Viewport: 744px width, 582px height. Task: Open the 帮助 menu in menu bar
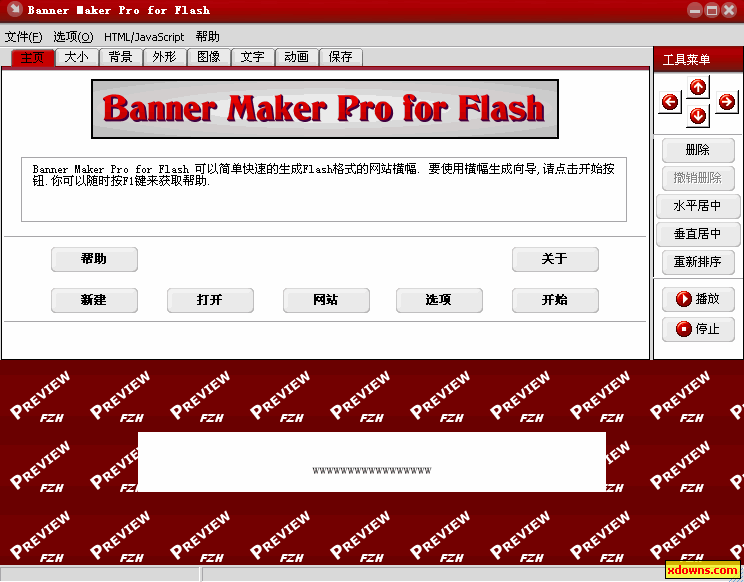point(207,37)
